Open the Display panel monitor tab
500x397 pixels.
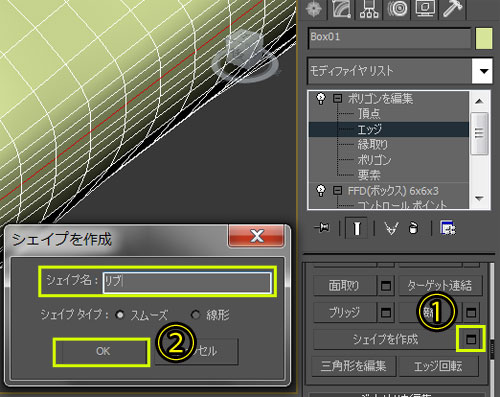[424, 8]
